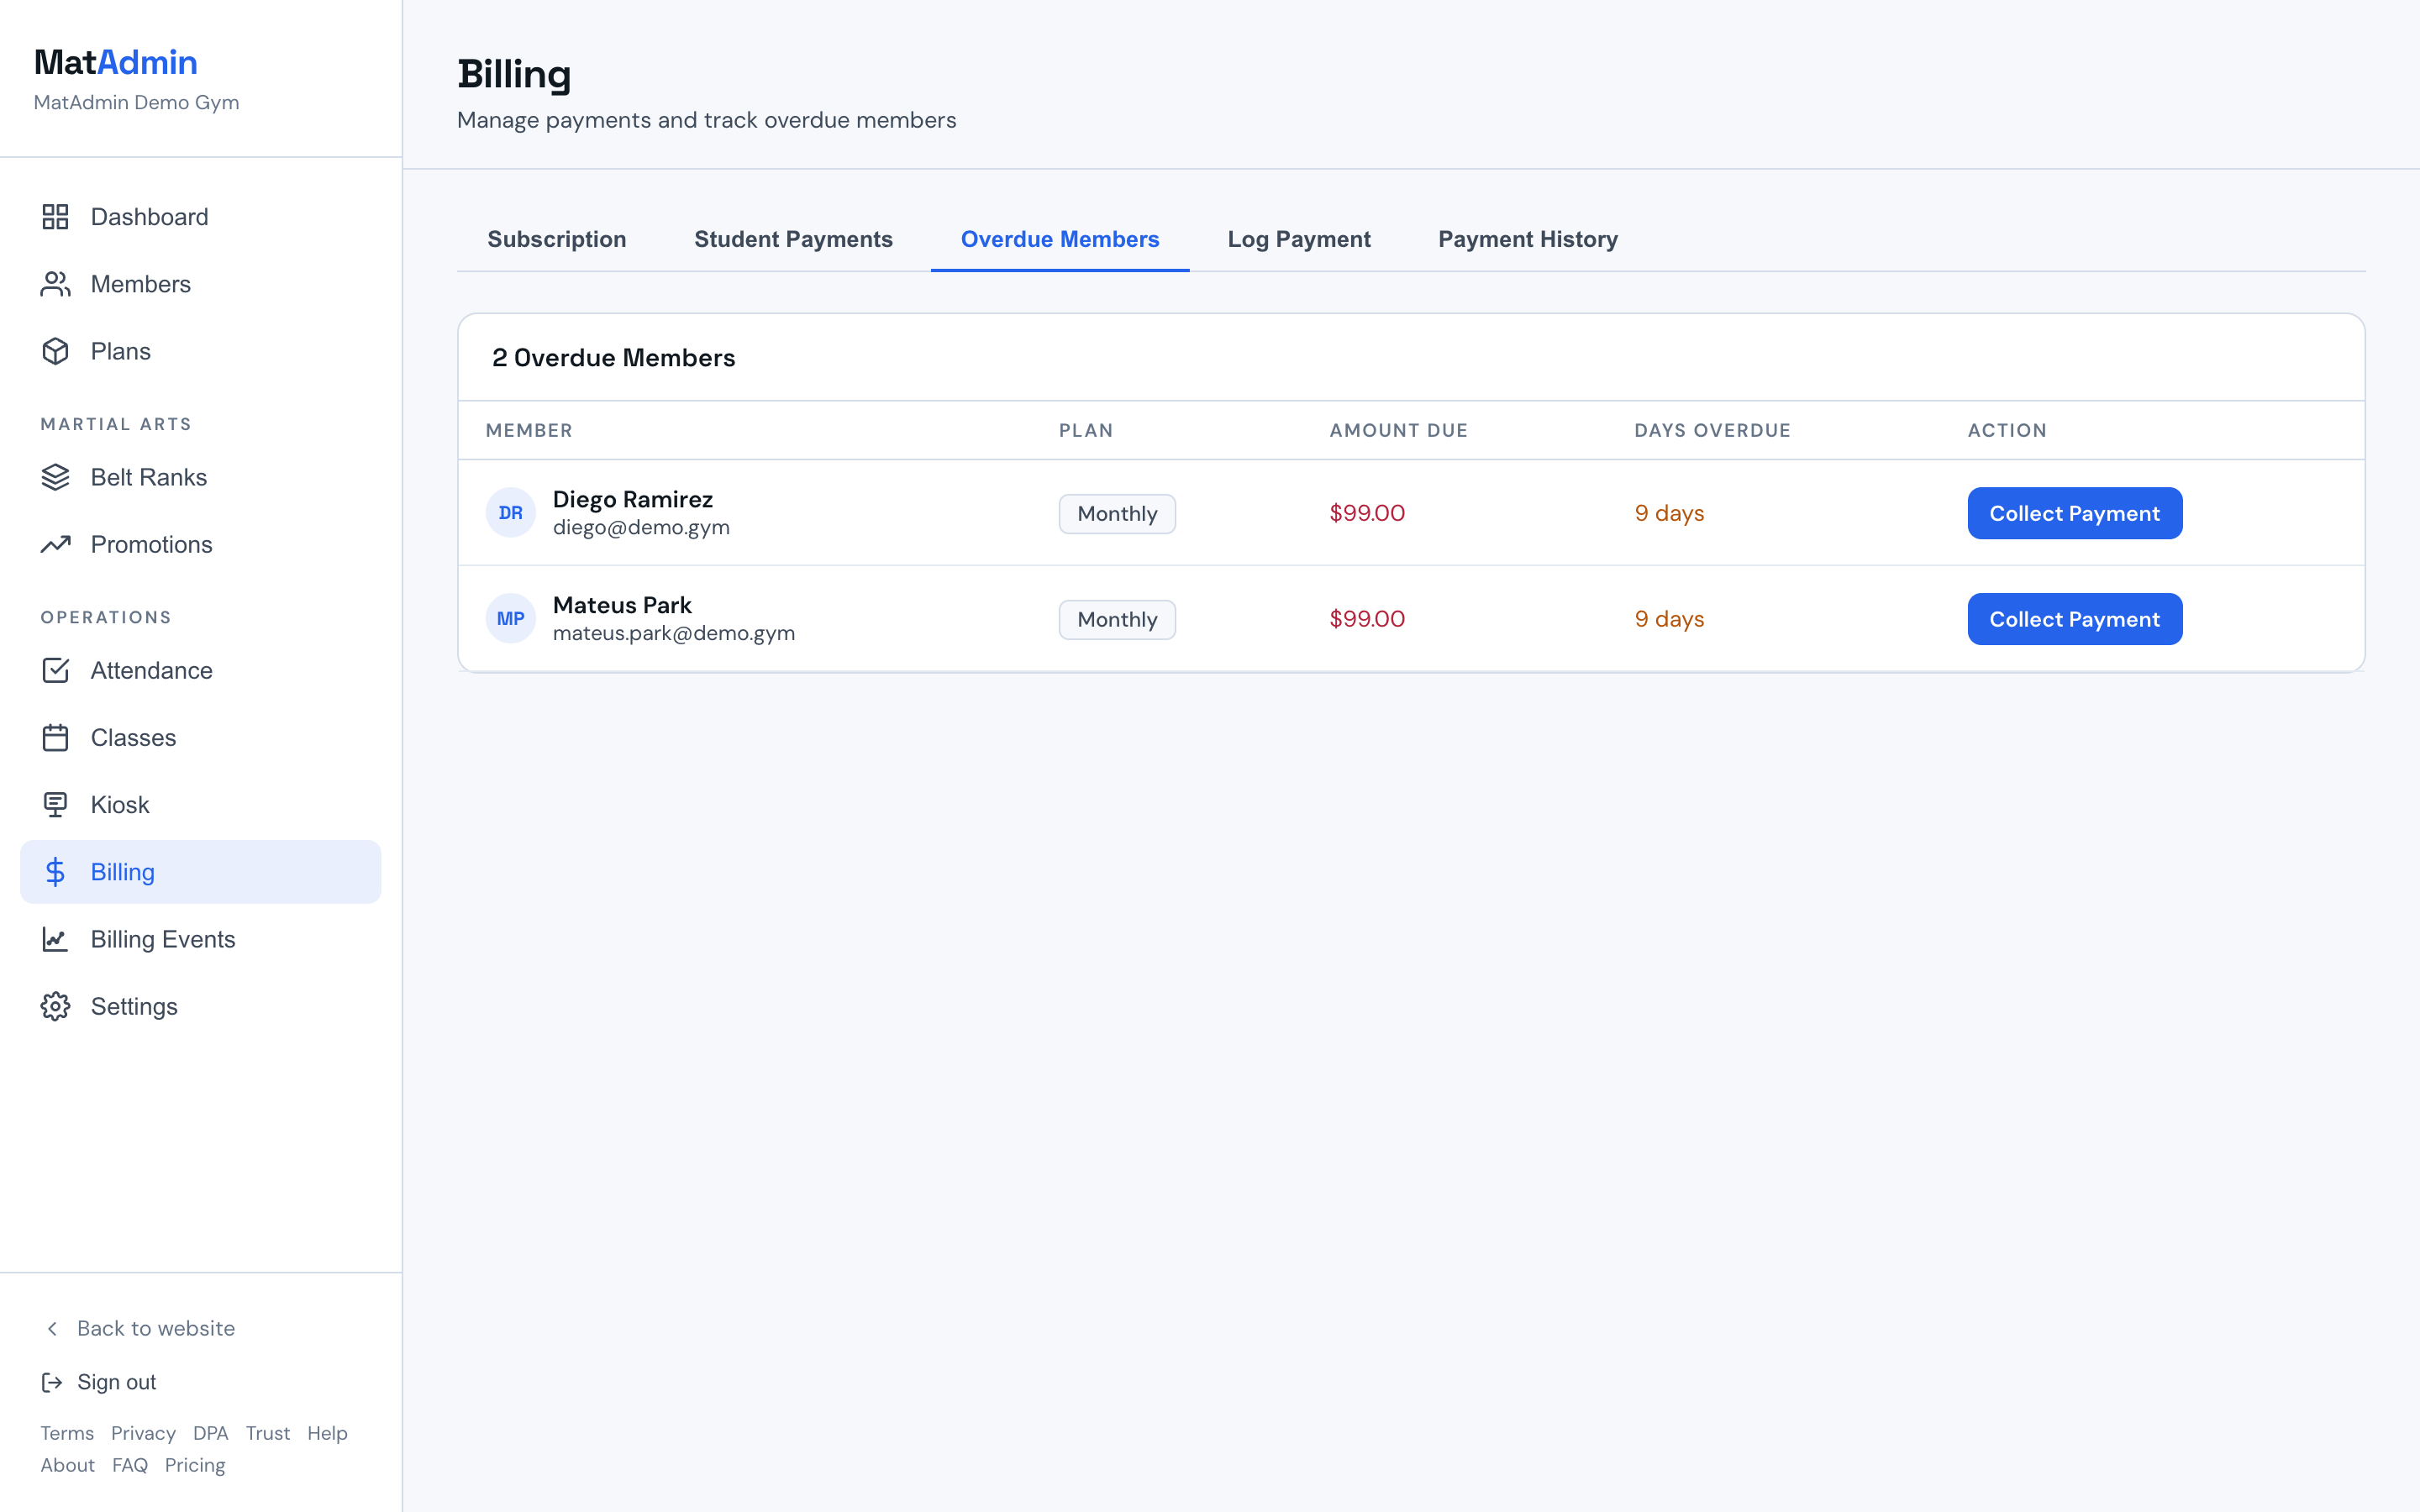Image resolution: width=2420 pixels, height=1512 pixels.
Task: Open the Members page label
Action: tap(141, 284)
